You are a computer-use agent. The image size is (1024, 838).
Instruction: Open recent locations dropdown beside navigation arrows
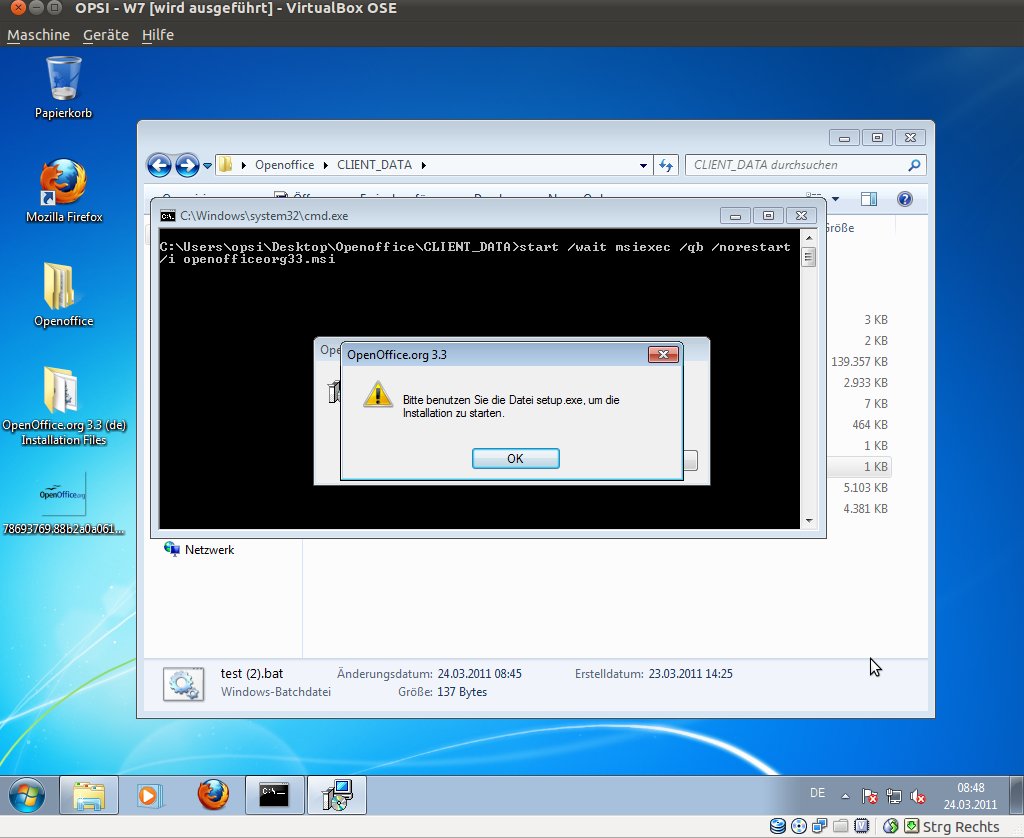[x=207, y=166]
